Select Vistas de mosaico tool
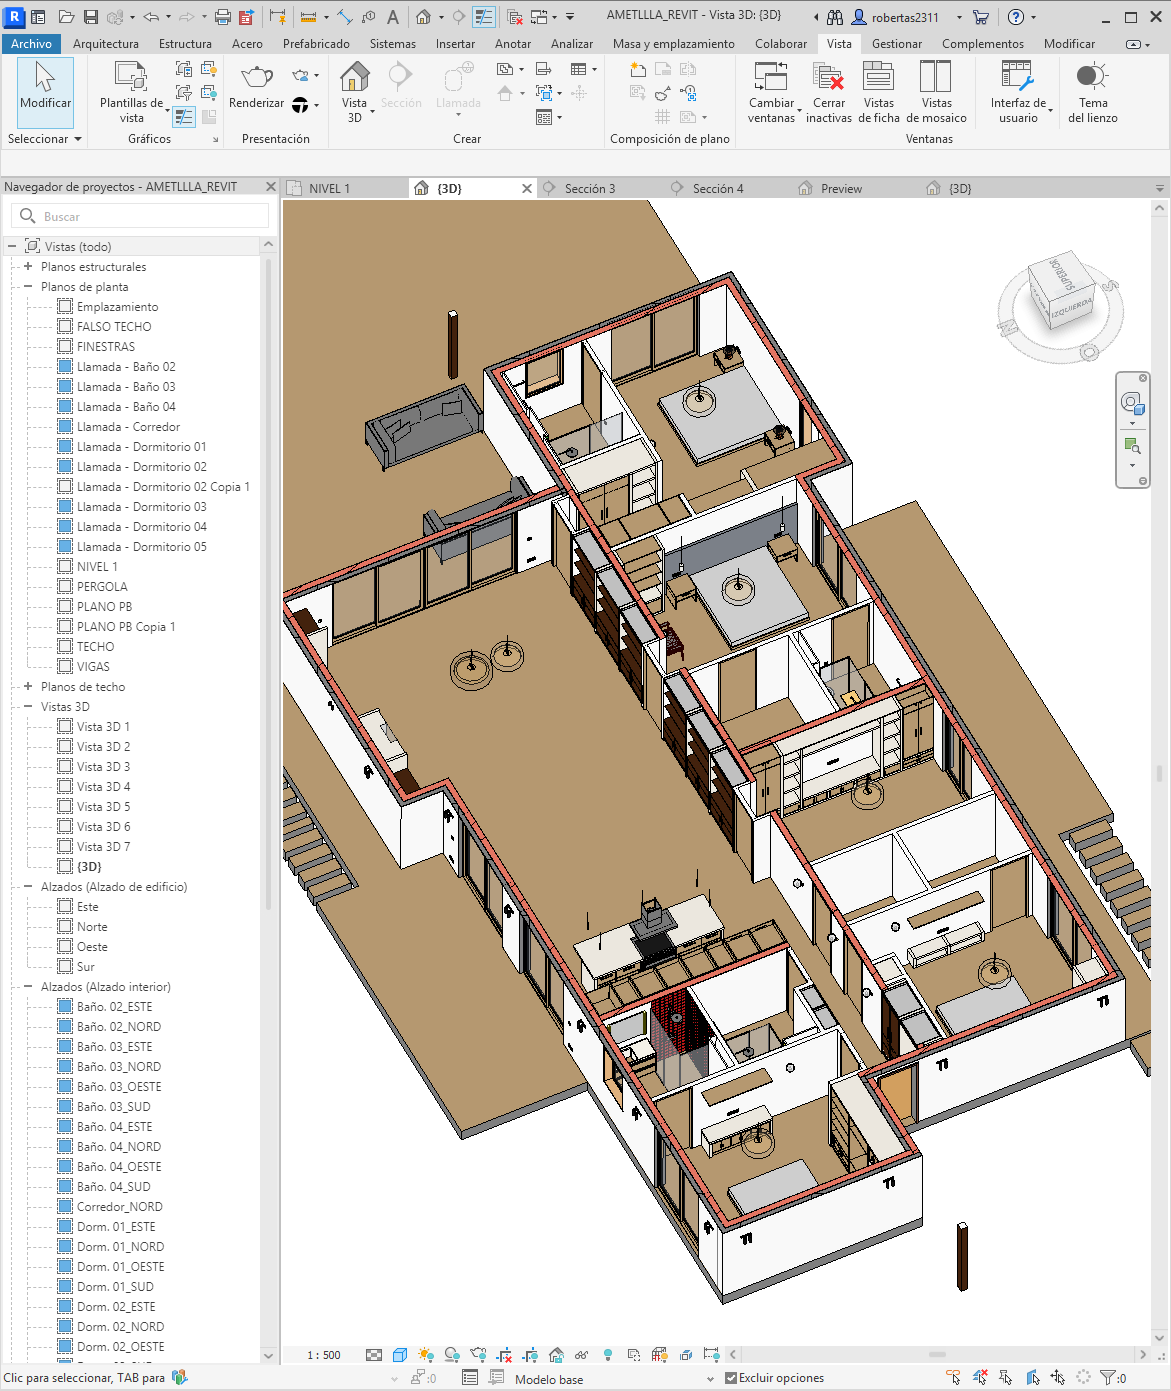Screen dimensions: 1171x1391 click(x=936, y=92)
